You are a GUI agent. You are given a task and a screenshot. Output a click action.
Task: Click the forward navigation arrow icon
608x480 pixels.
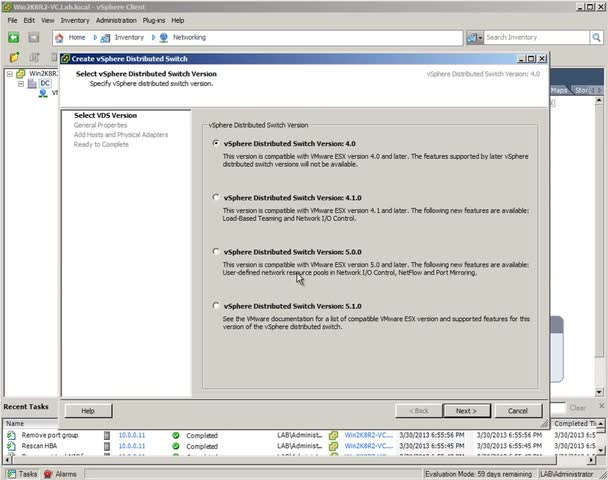coord(34,37)
